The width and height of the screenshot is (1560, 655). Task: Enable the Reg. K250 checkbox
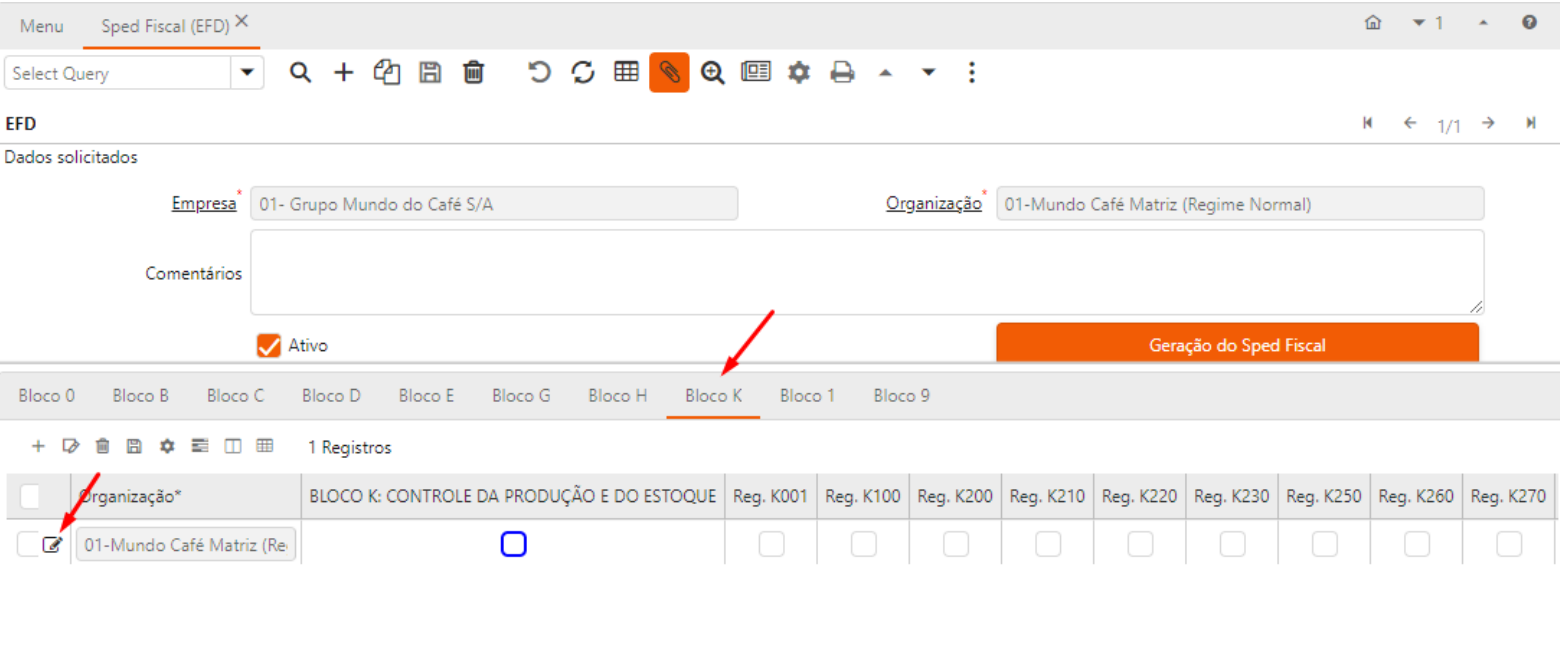(1325, 544)
